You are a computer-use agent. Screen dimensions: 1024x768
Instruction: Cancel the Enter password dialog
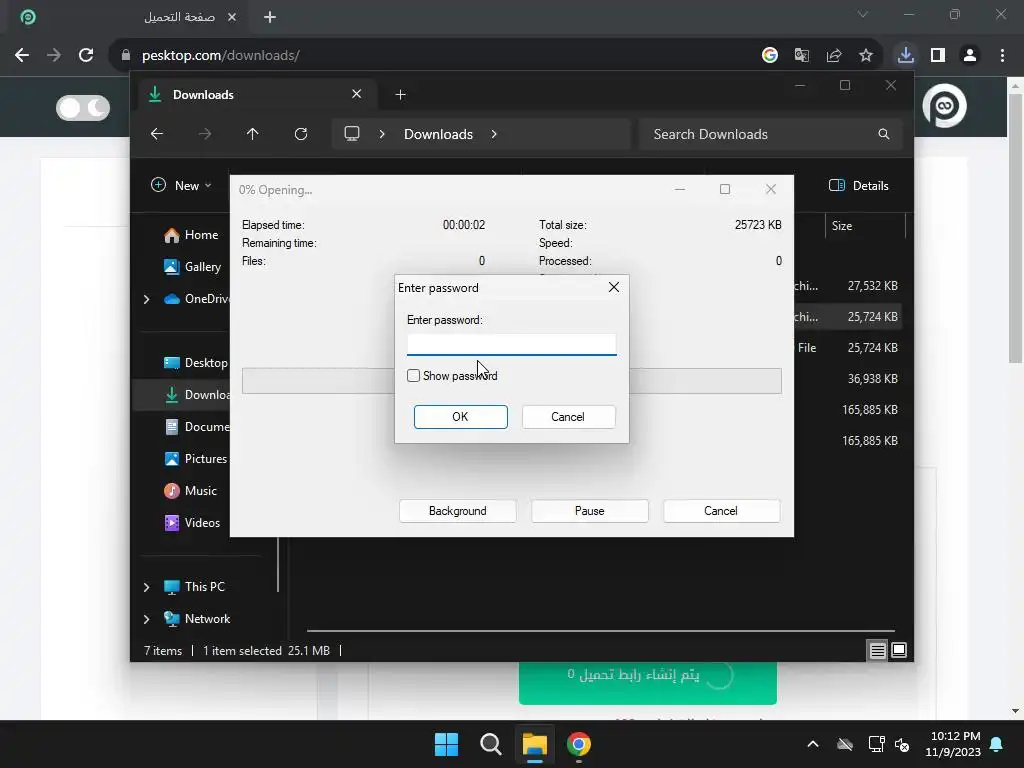[568, 417]
